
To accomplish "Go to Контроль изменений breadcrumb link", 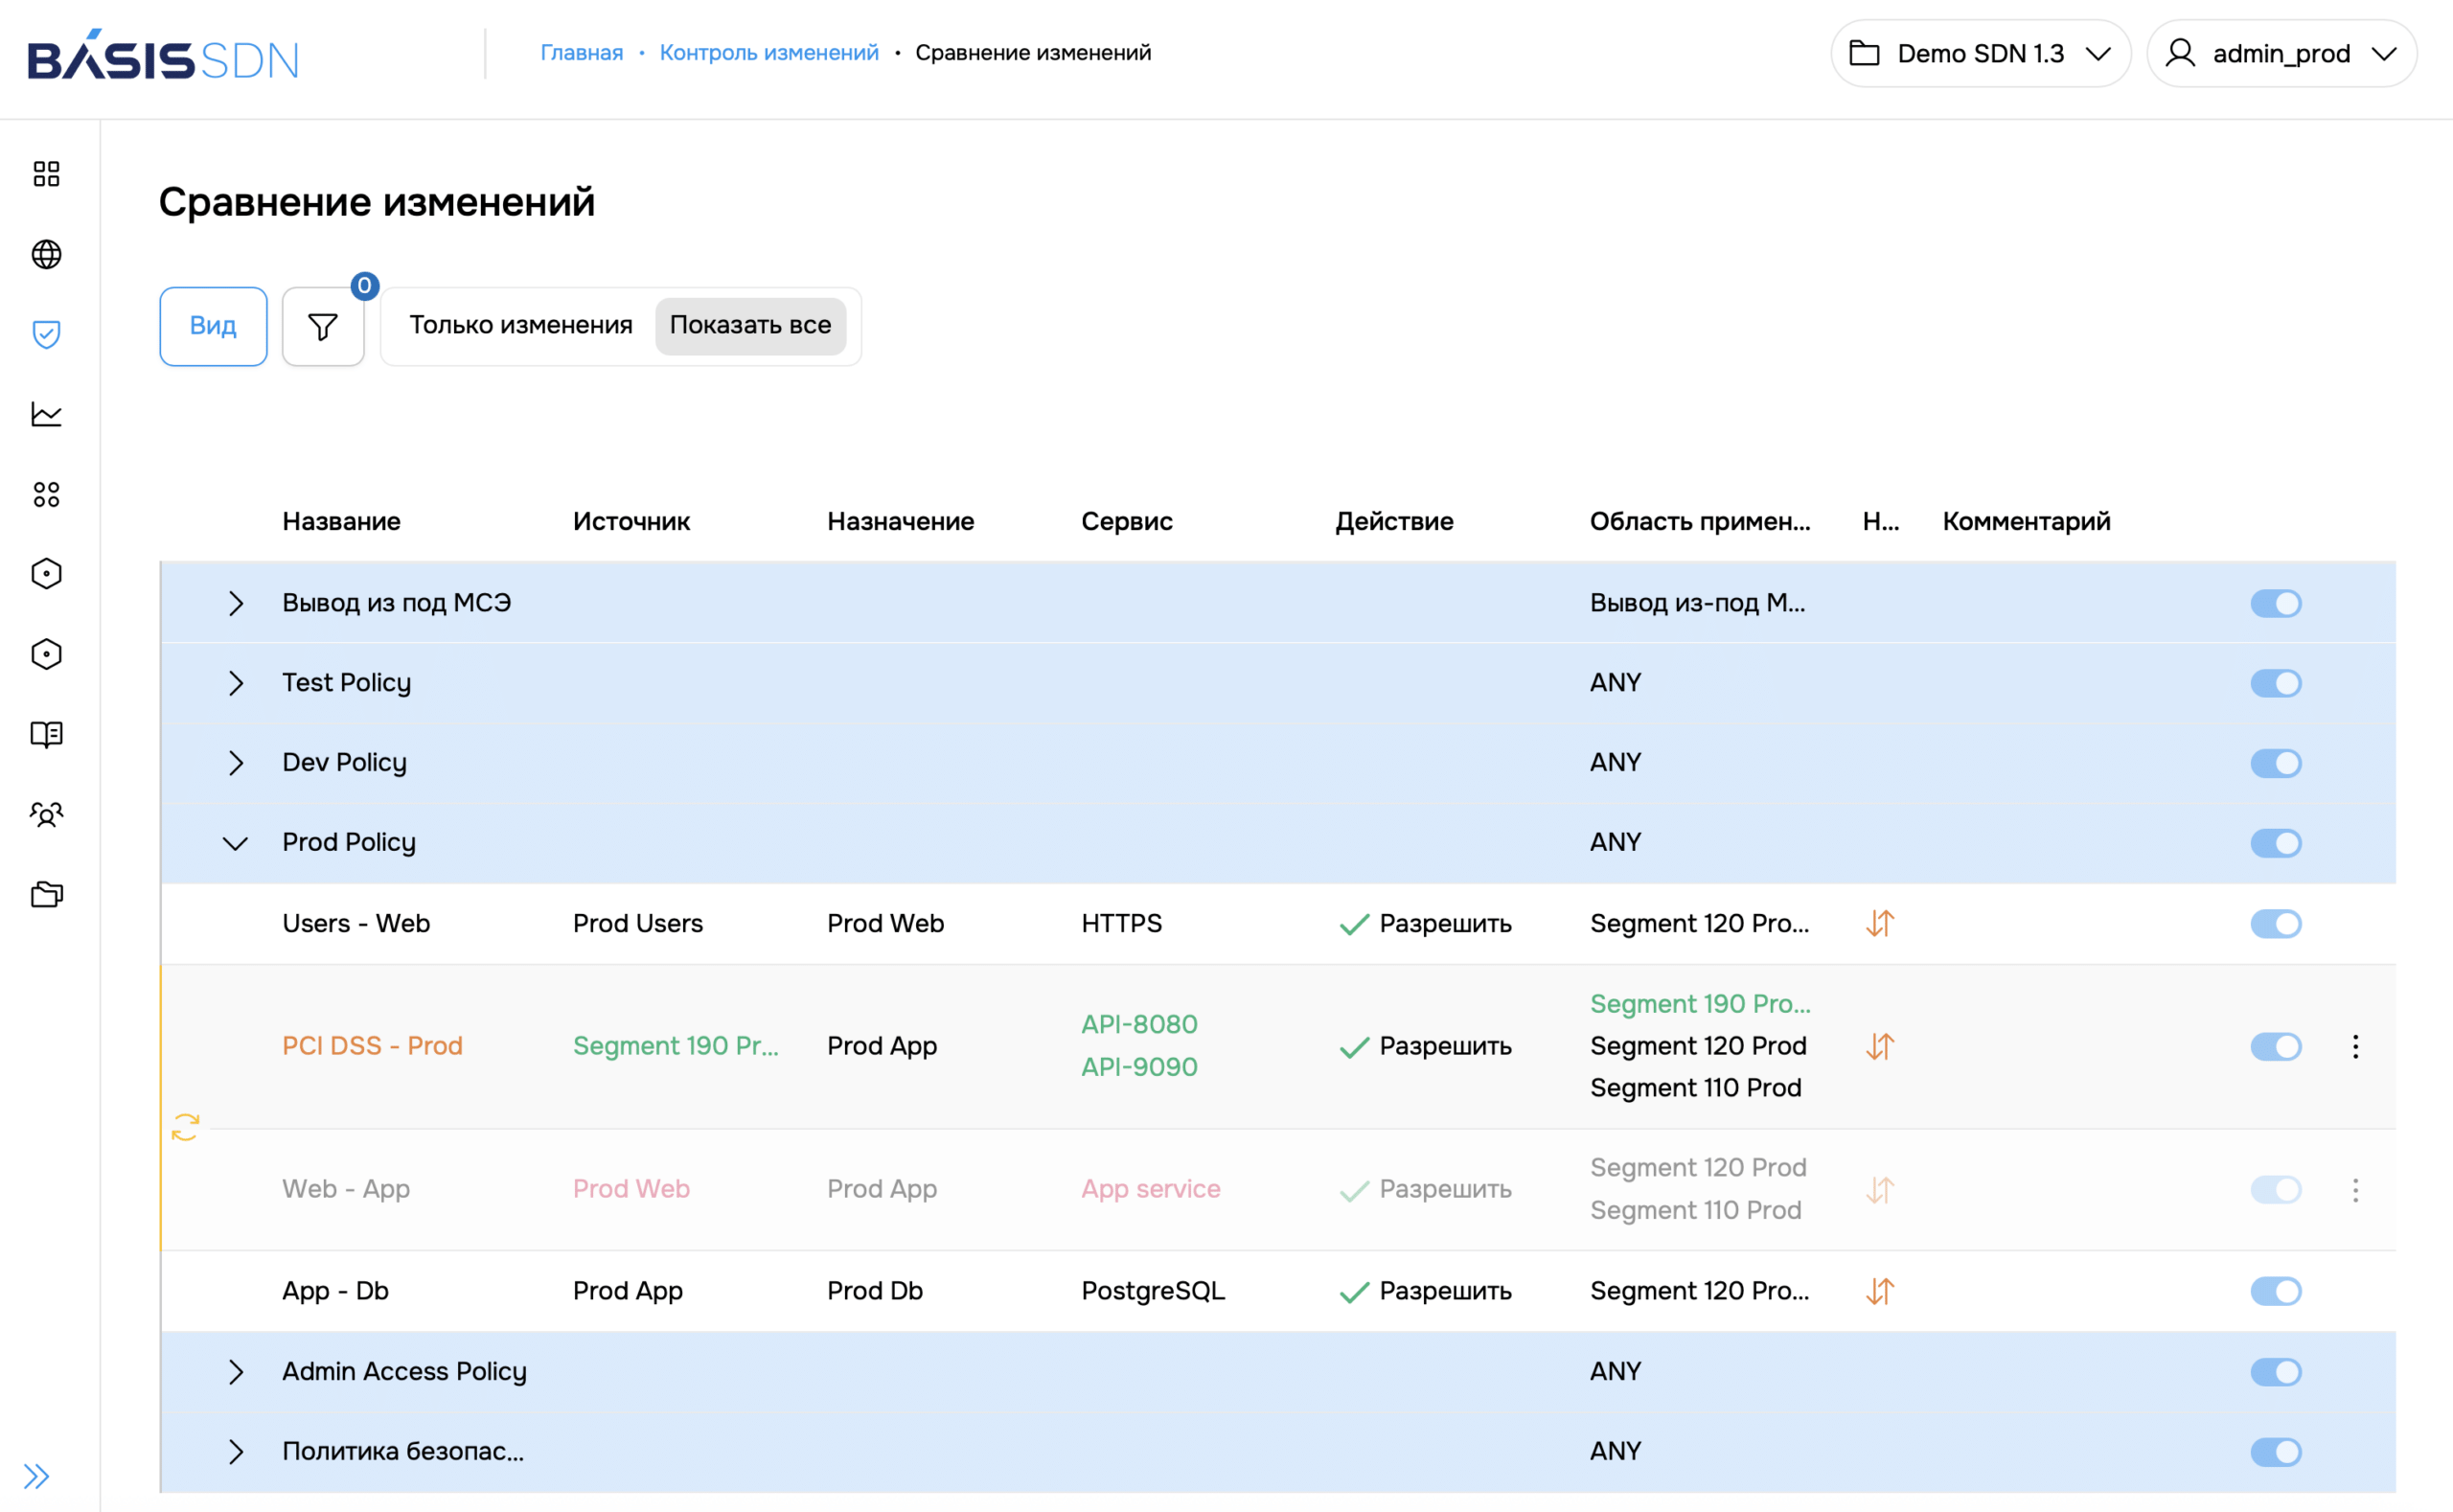I will (x=769, y=52).
